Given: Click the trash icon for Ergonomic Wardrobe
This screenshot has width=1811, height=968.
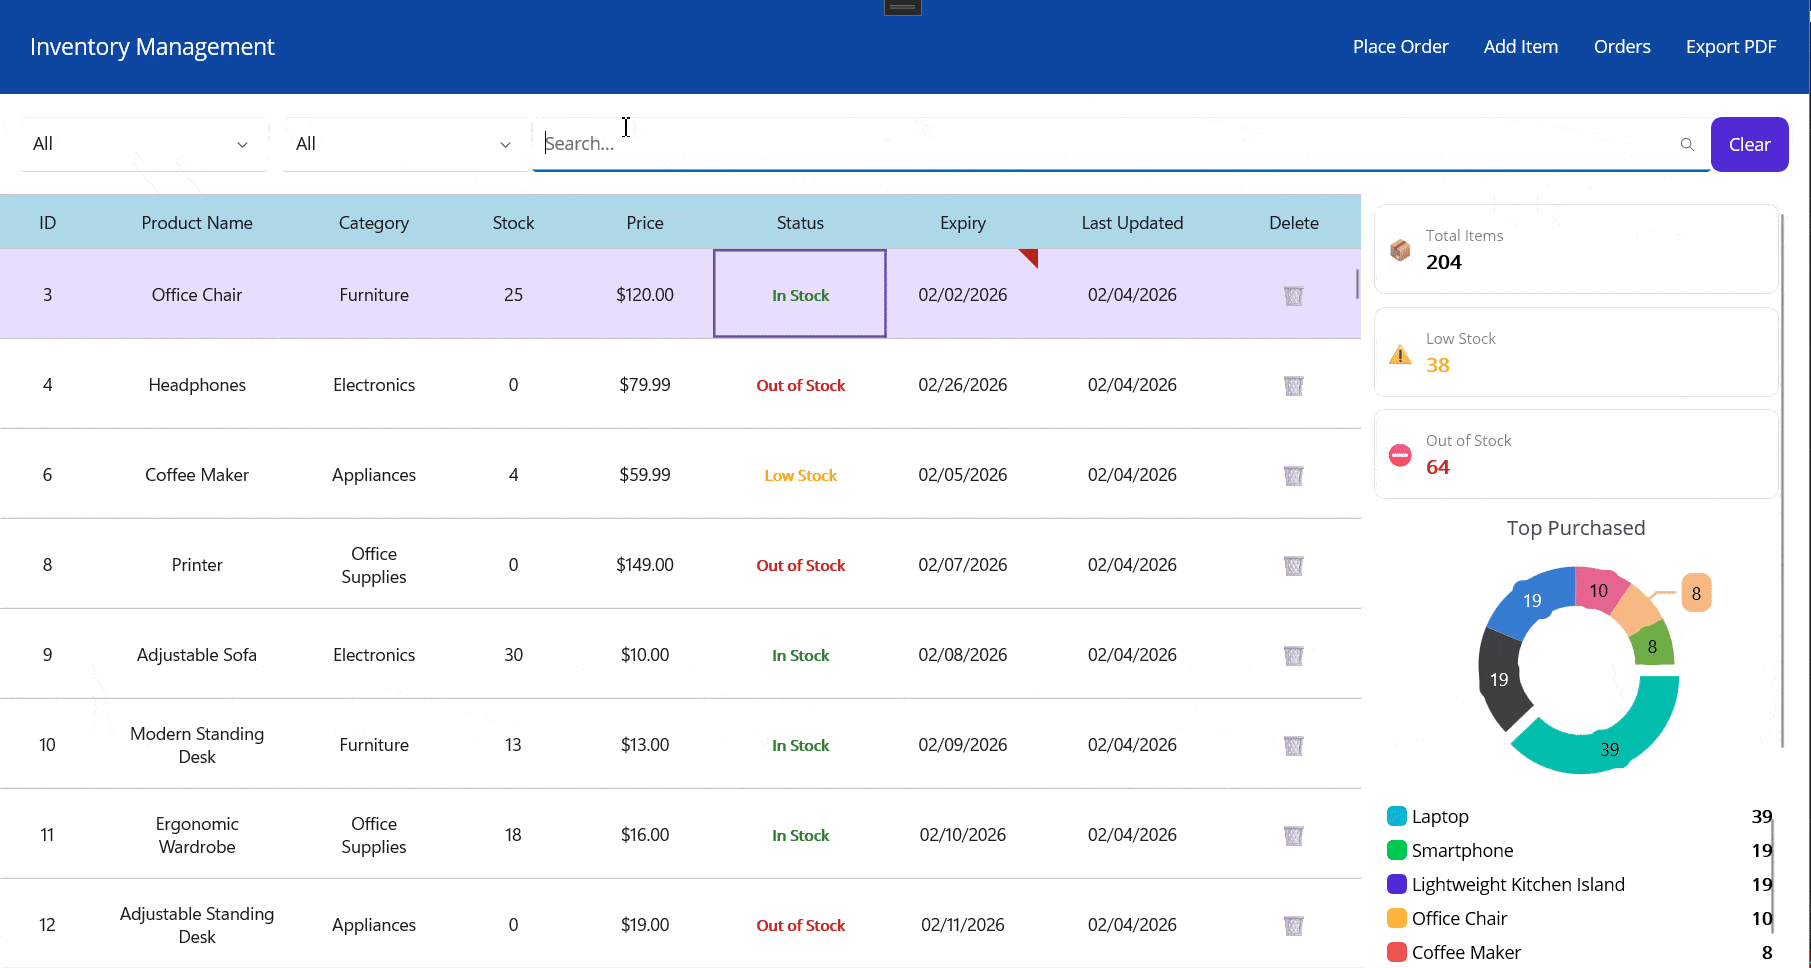Looking at the screenshot, I should click(1293, 835).
